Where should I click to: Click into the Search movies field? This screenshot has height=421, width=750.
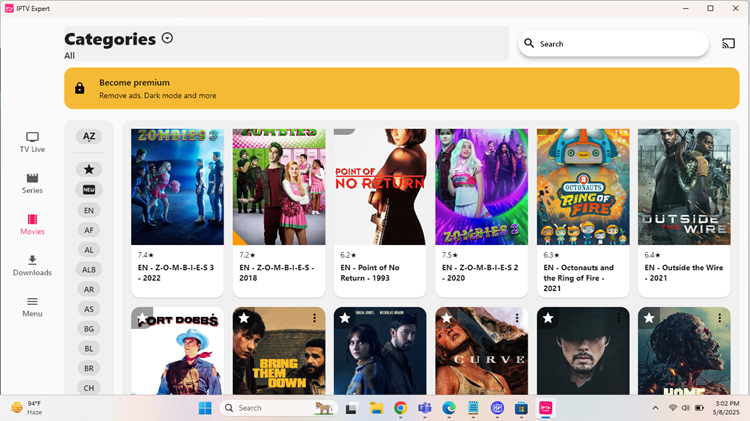pos(613,44)
